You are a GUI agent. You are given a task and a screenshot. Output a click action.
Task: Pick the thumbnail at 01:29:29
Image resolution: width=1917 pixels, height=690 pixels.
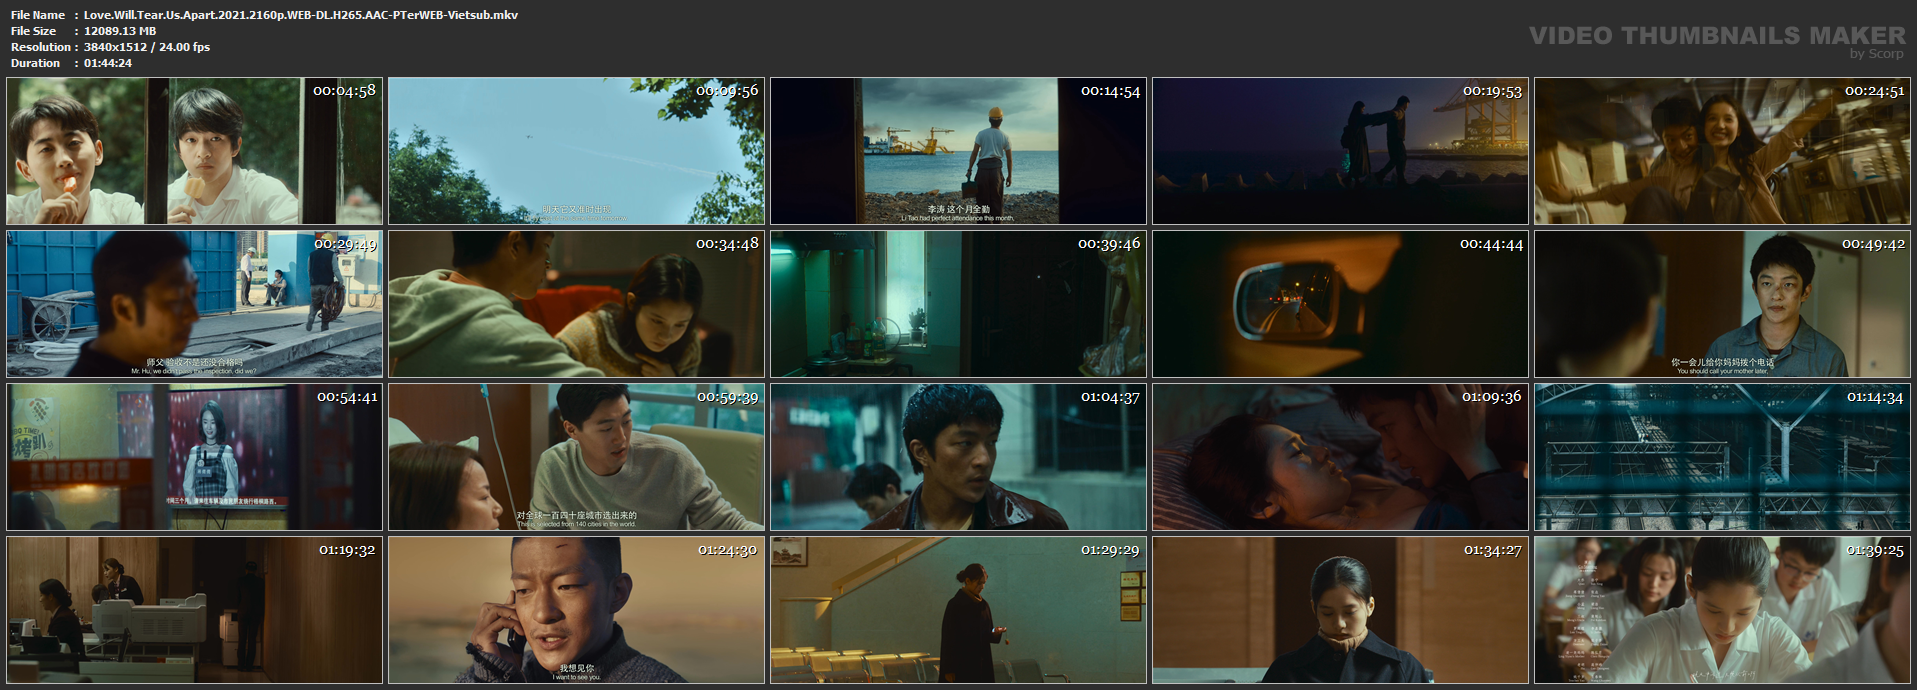958,610
